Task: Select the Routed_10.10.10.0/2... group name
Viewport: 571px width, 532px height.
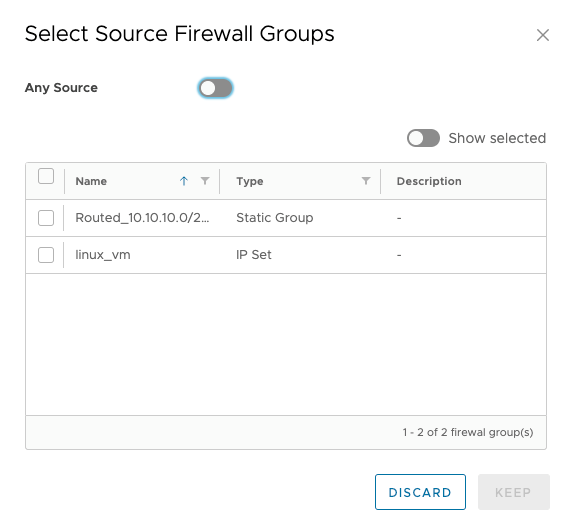Action: [x=142, y=218]
